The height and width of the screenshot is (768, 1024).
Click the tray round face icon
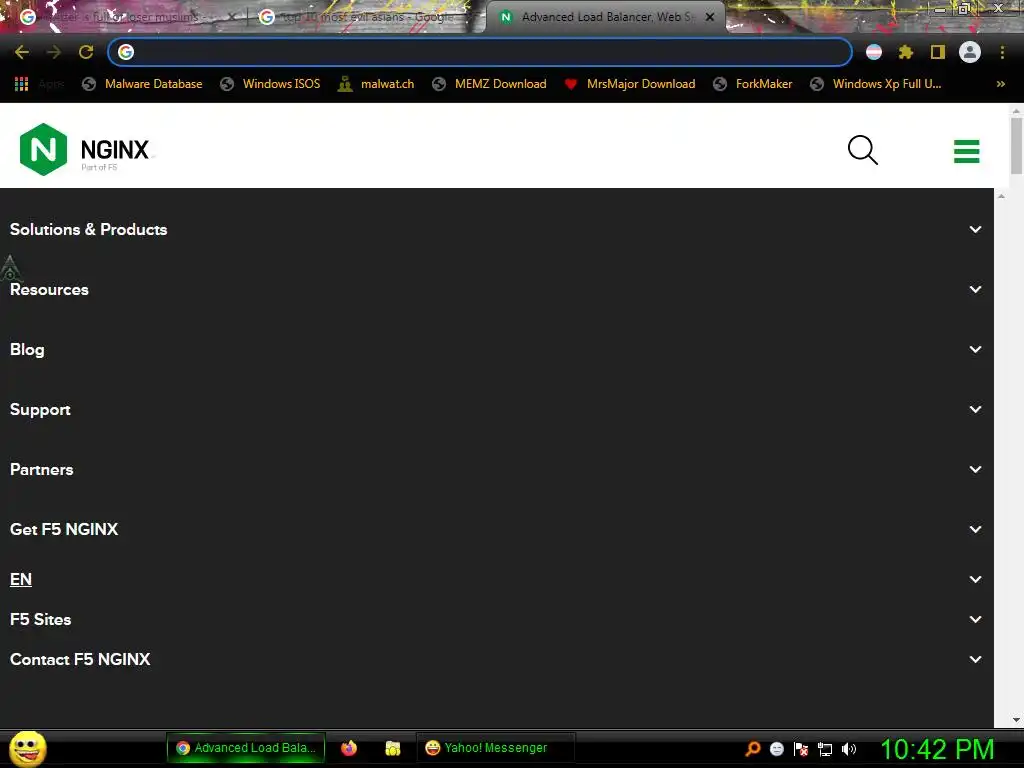coord(776,749)
